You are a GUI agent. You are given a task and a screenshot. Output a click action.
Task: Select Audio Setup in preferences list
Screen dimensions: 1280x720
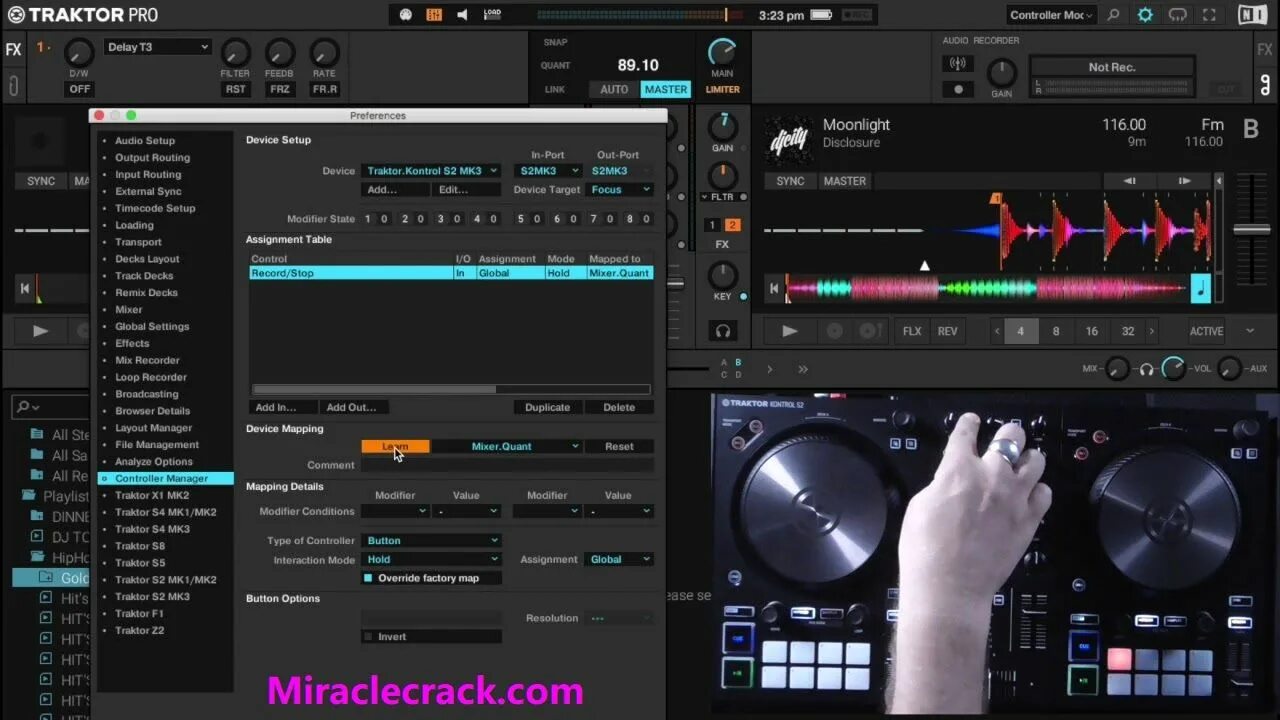(x=144, y=141)
